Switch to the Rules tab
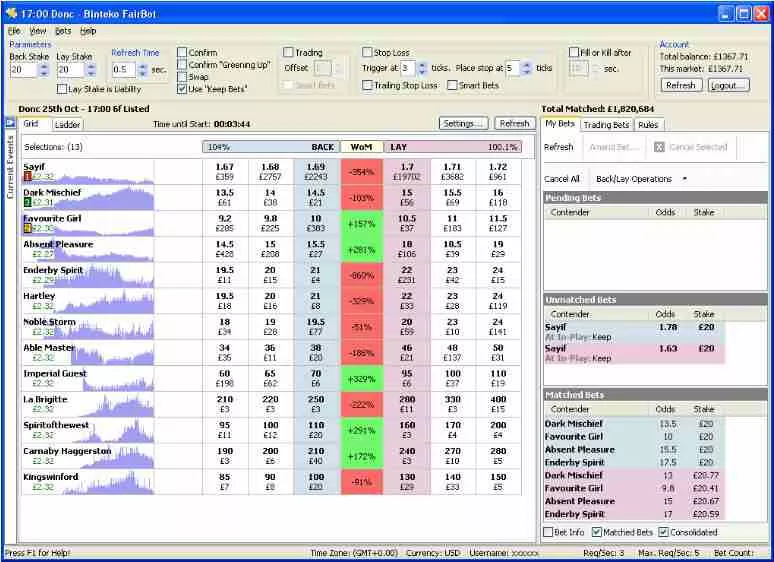 (x=648, y=125)
